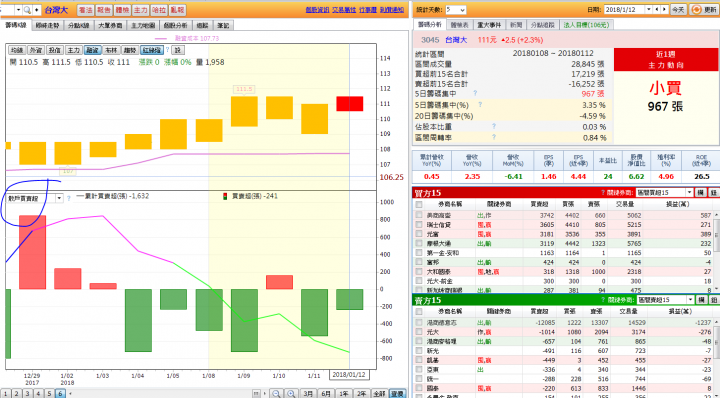The height and width of the screenshot is (398, 720).
Task: Toggle the 紅綠燈 indicator button
Action: pos(152,50)
